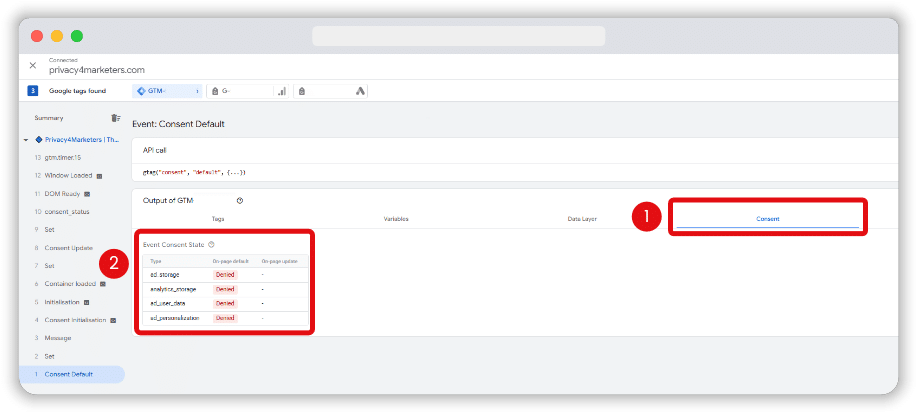Viewport: 916px width, 412px height.
Task: Click the browser address bar
Action: [x=459, y=36]
